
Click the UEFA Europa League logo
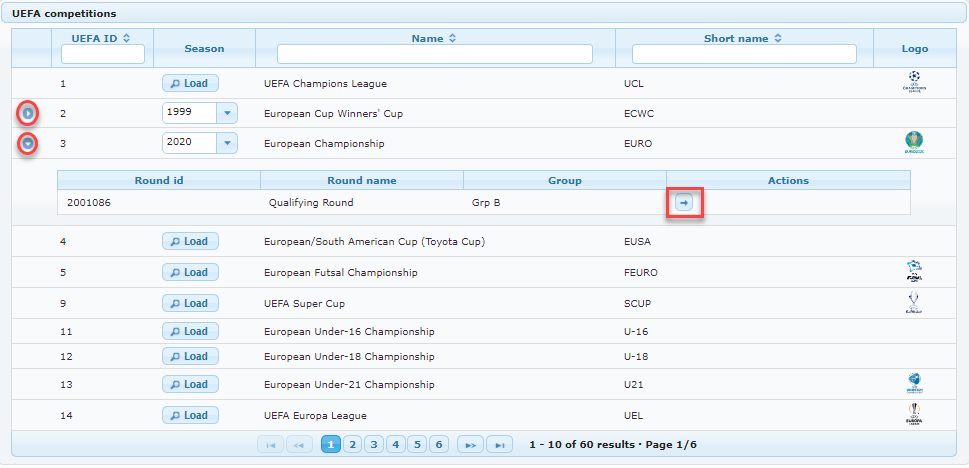[914, 414]
